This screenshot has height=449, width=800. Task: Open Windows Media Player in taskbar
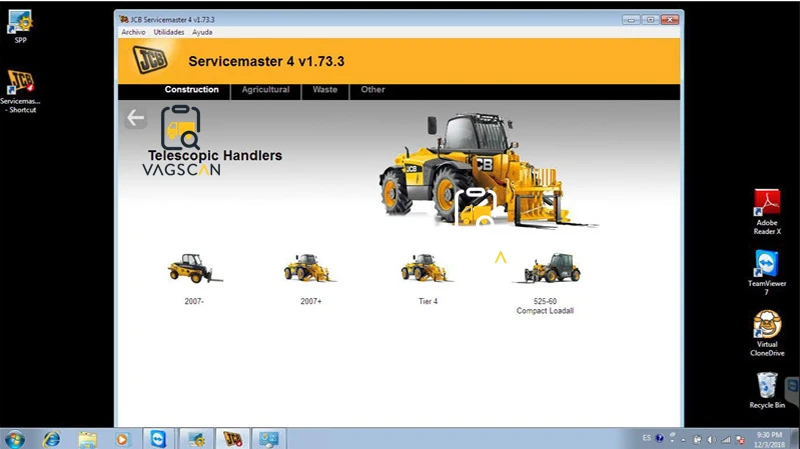(122, 439)
